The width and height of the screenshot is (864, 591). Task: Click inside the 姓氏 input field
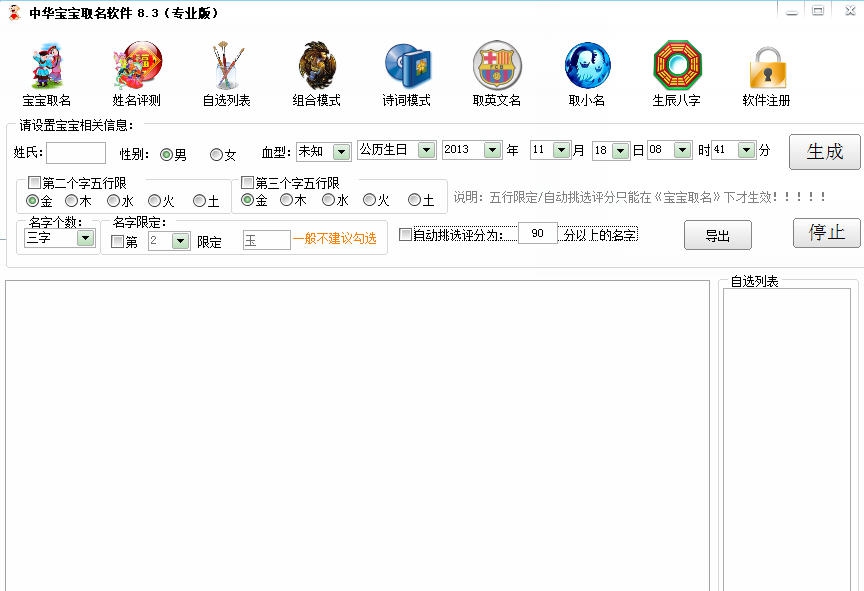point(77,152)
